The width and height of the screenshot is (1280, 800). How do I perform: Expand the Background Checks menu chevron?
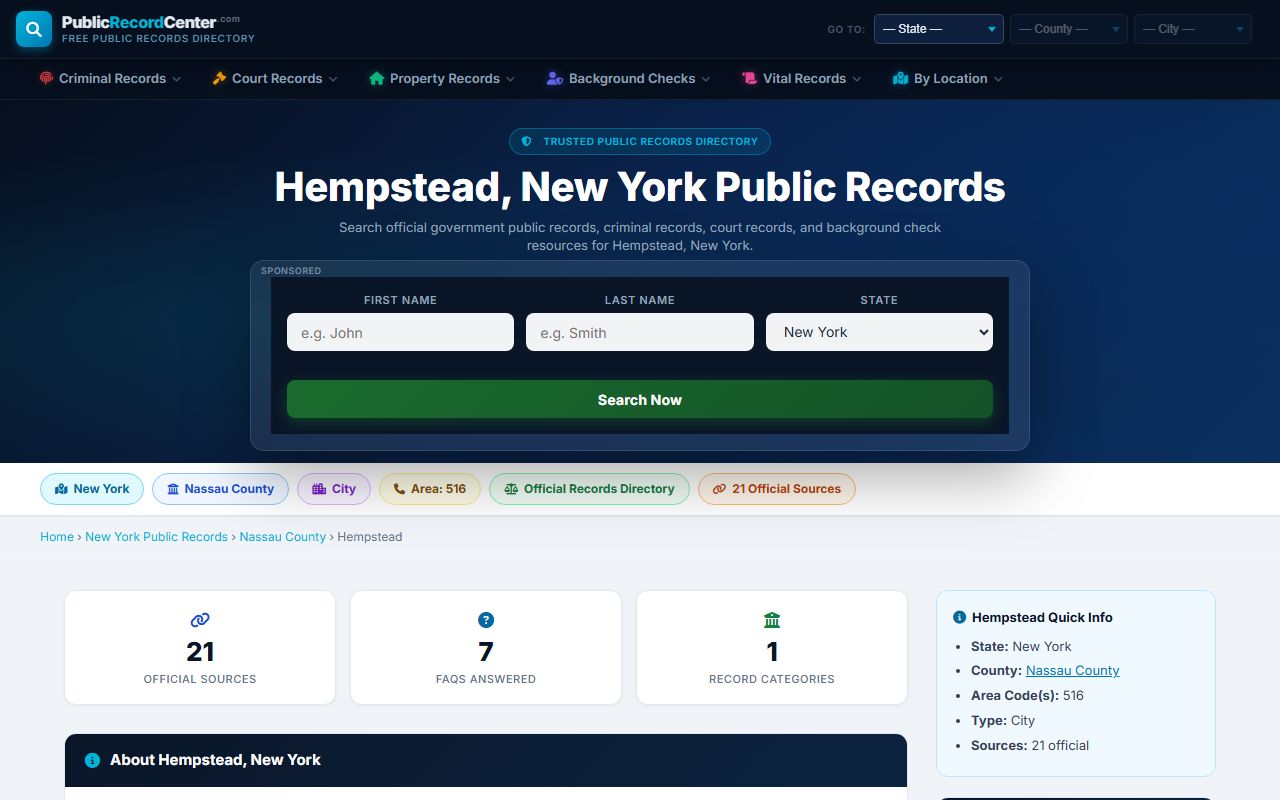coord(706,79)
